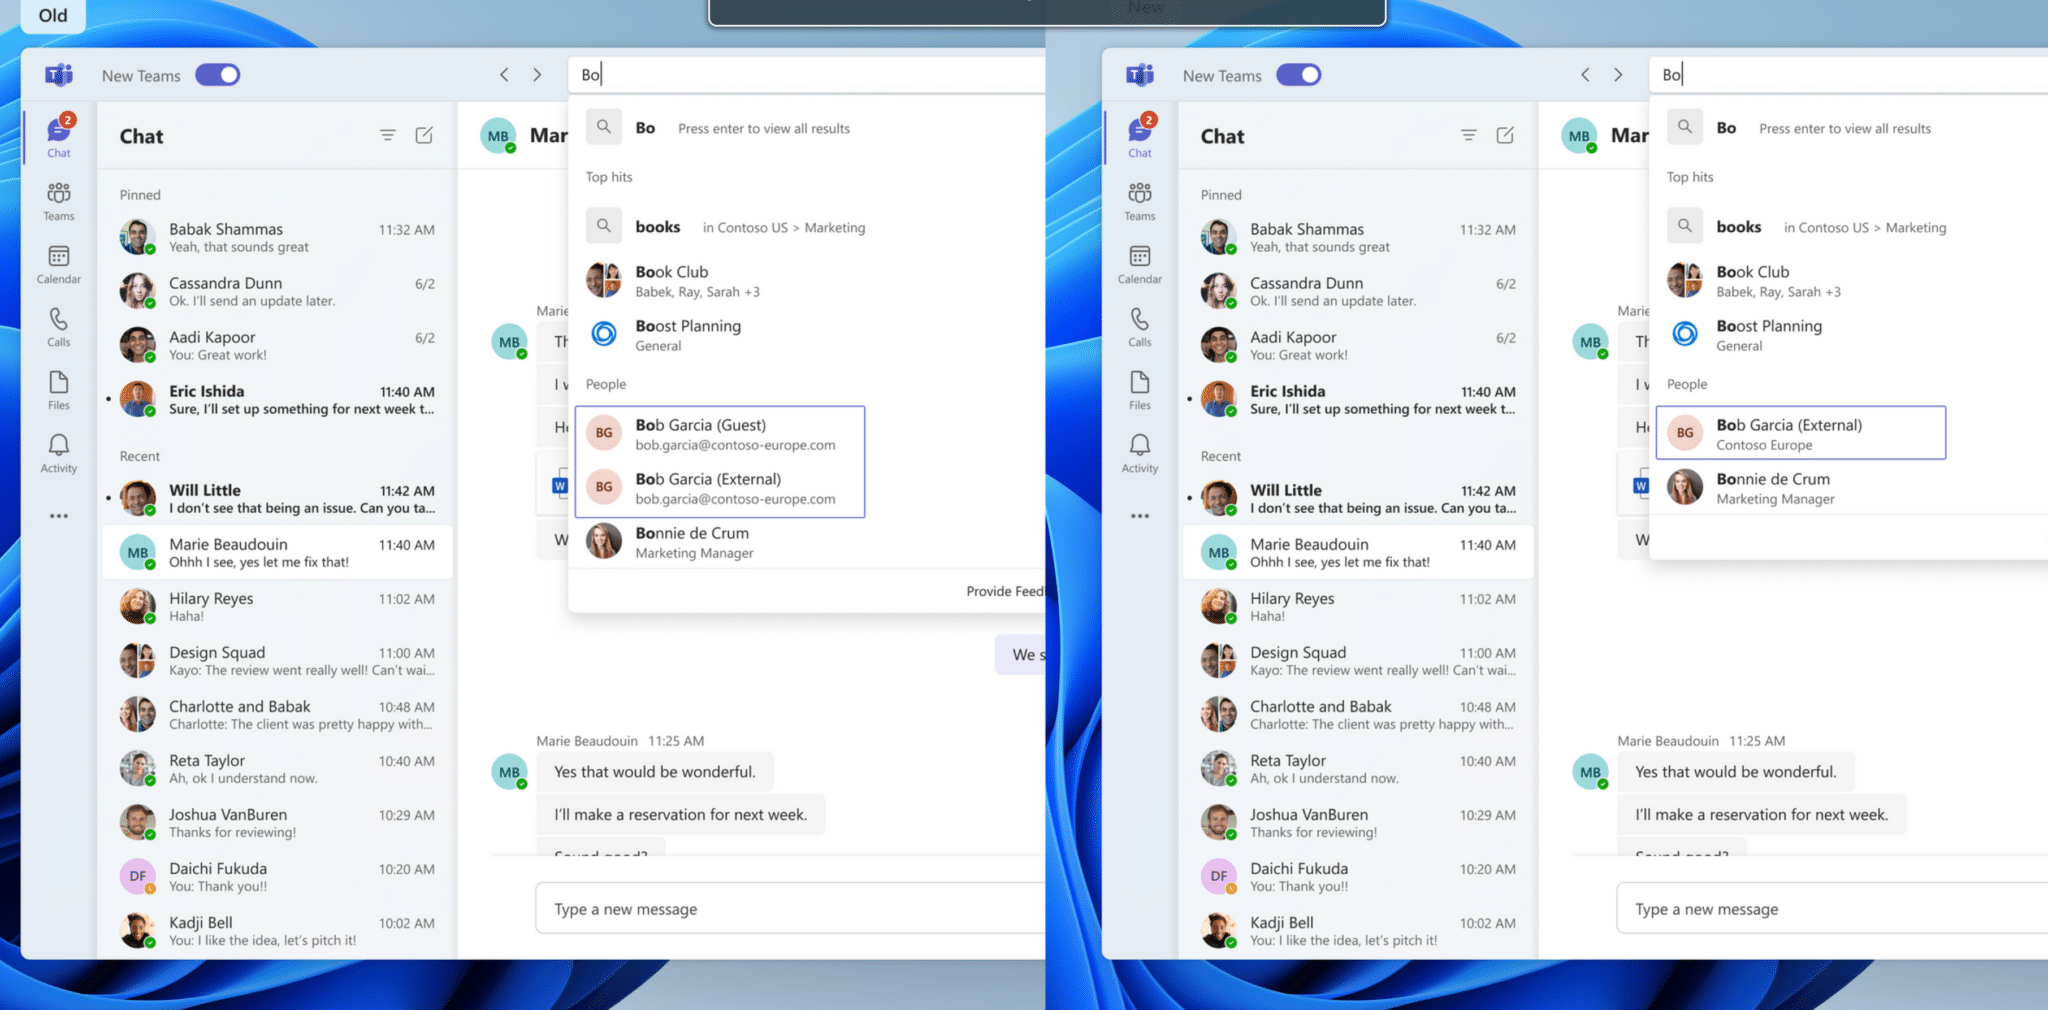Image resolution: width=2048 pixels, height=1010 pixels.
Task: Open Aadi Kapoor chat in left window
Action: point(277,345)
